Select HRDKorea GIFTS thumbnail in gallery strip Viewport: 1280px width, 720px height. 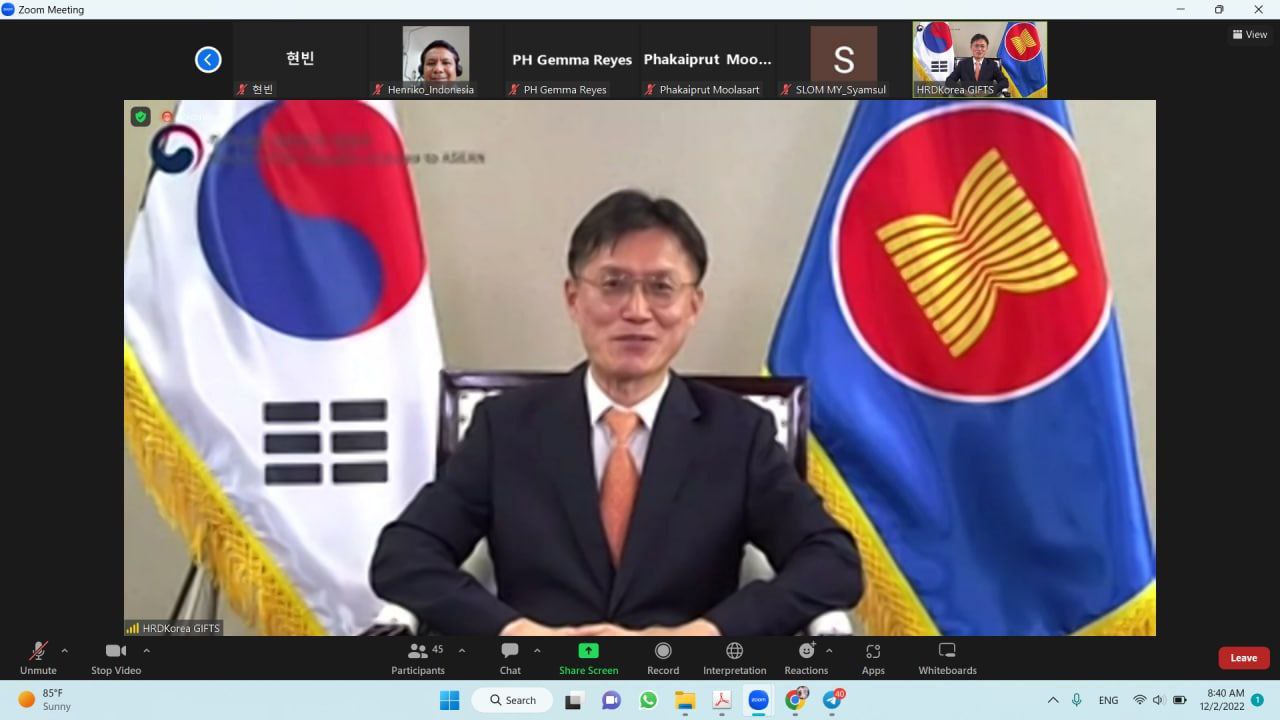tap(980, 60)
